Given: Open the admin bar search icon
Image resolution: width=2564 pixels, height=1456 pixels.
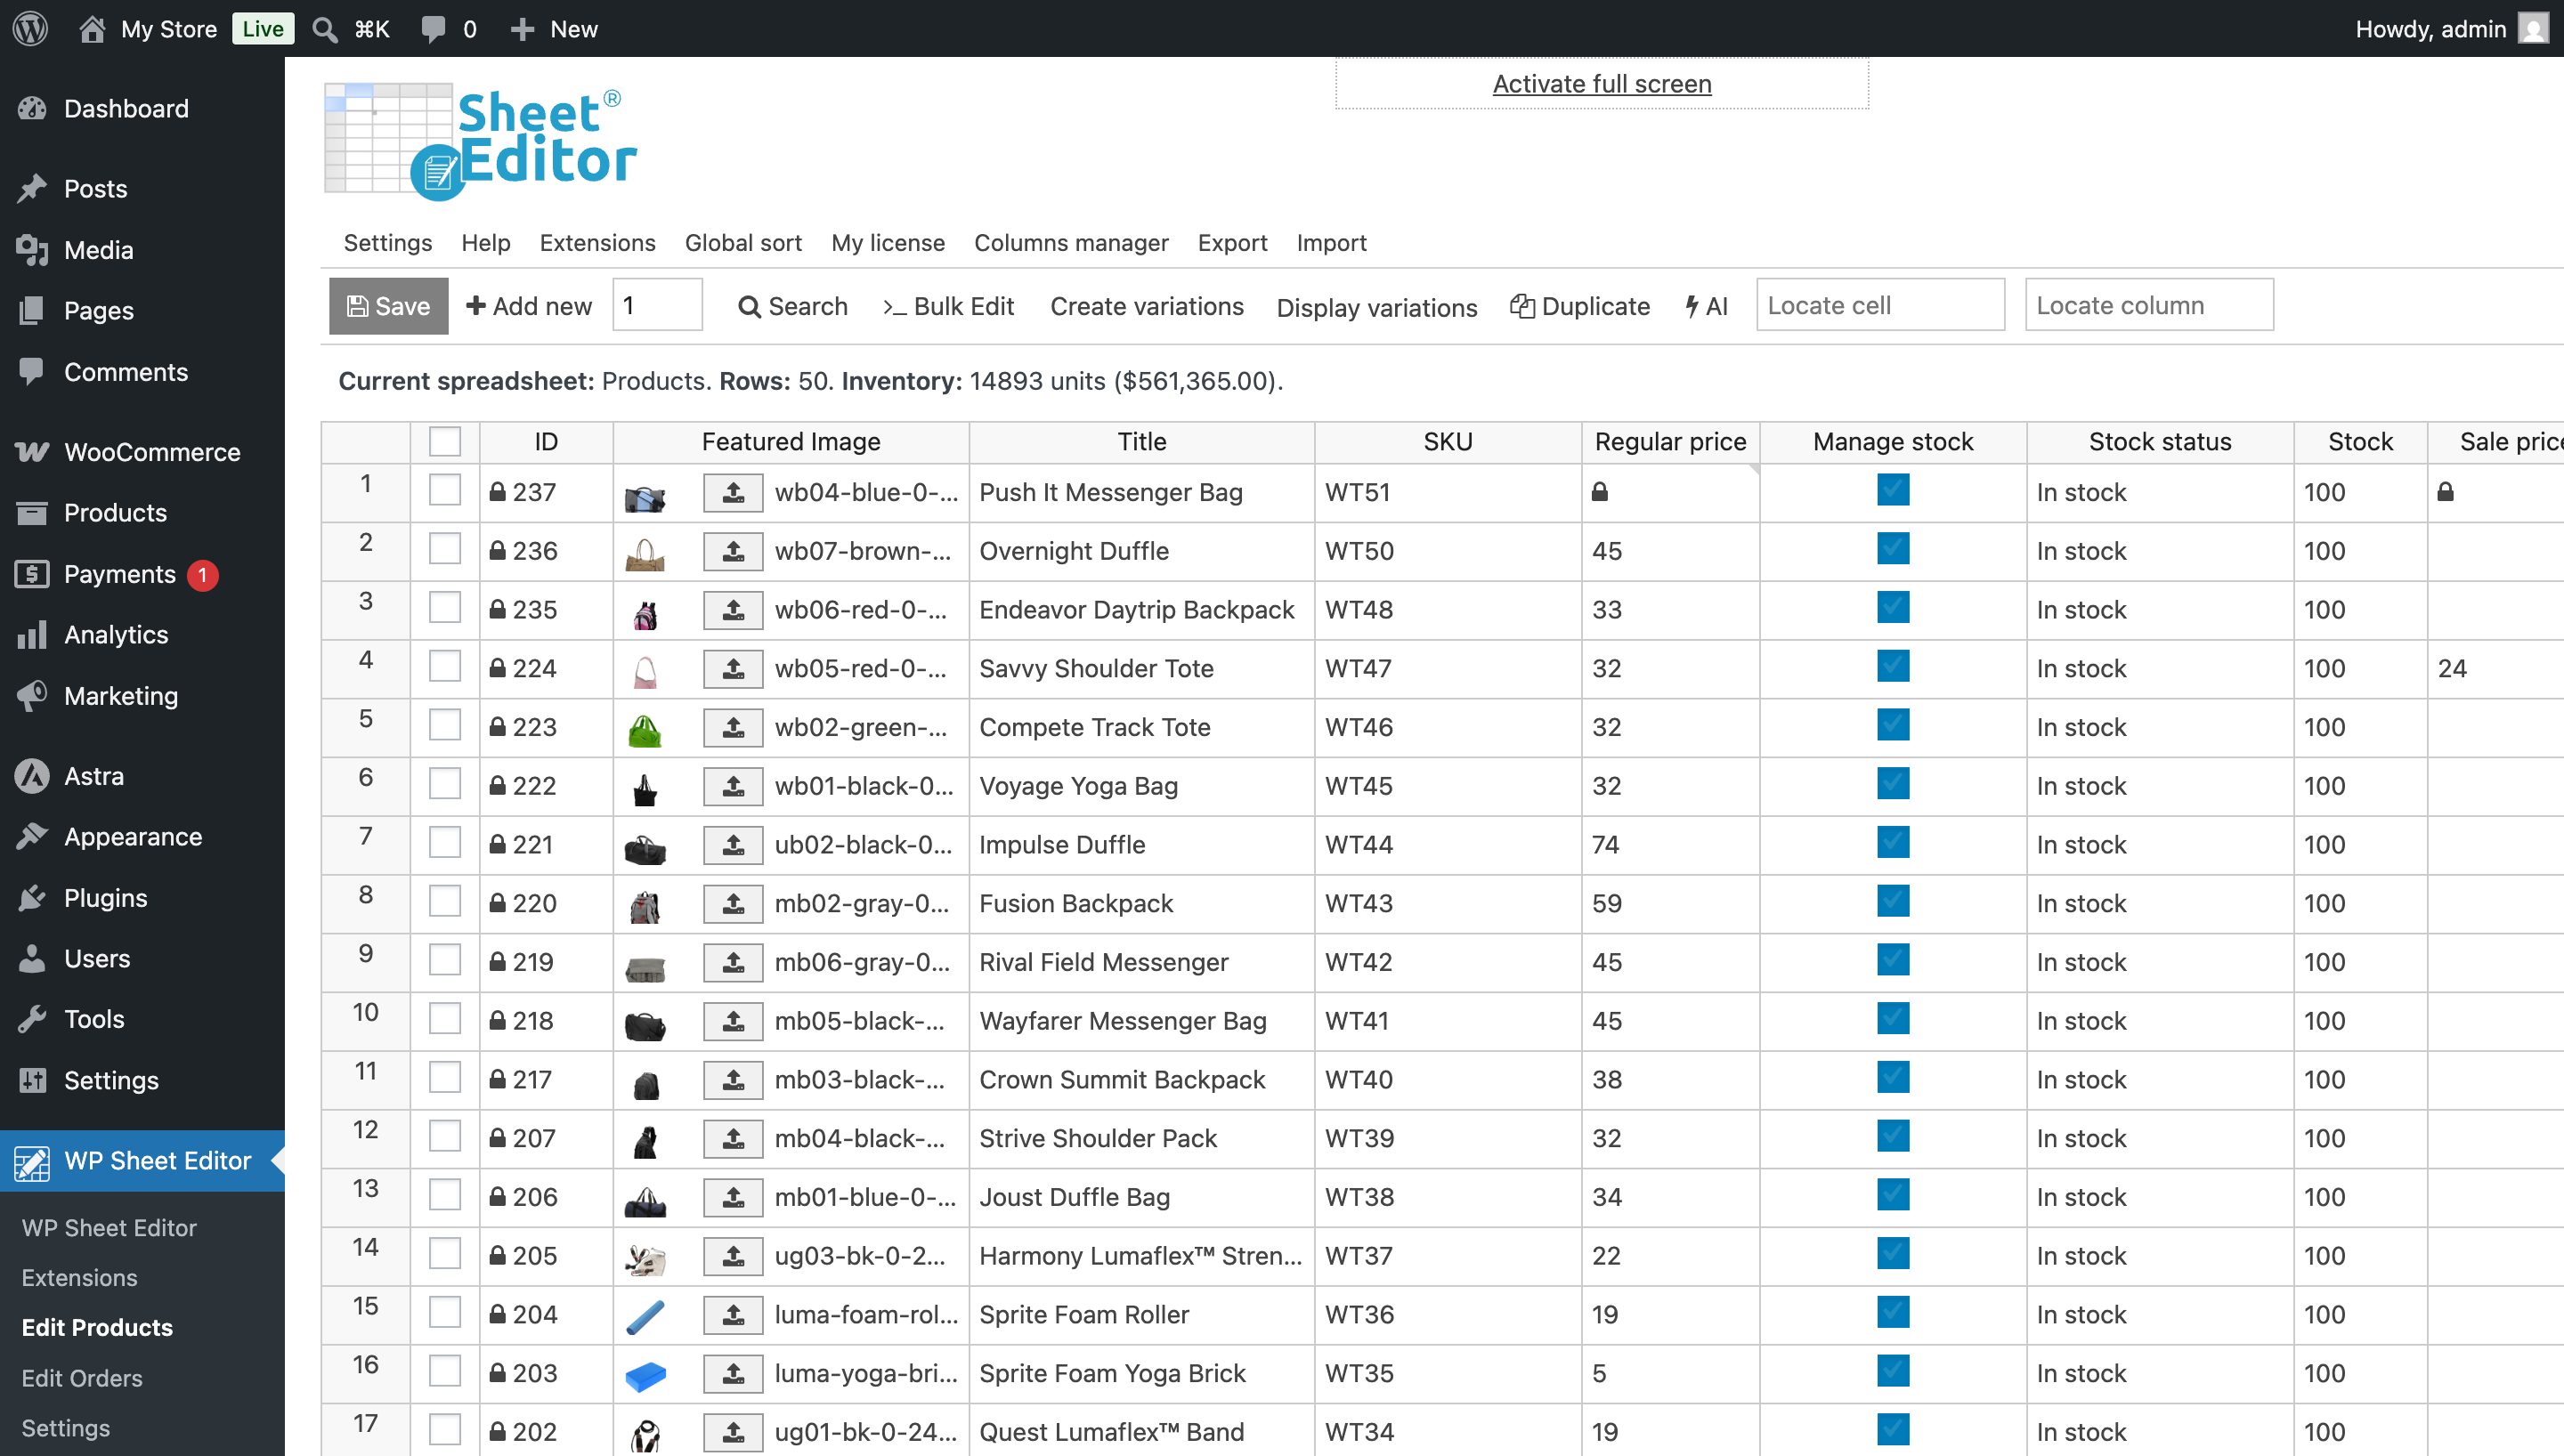Looking at the screenshot, I should coord(324,29).
